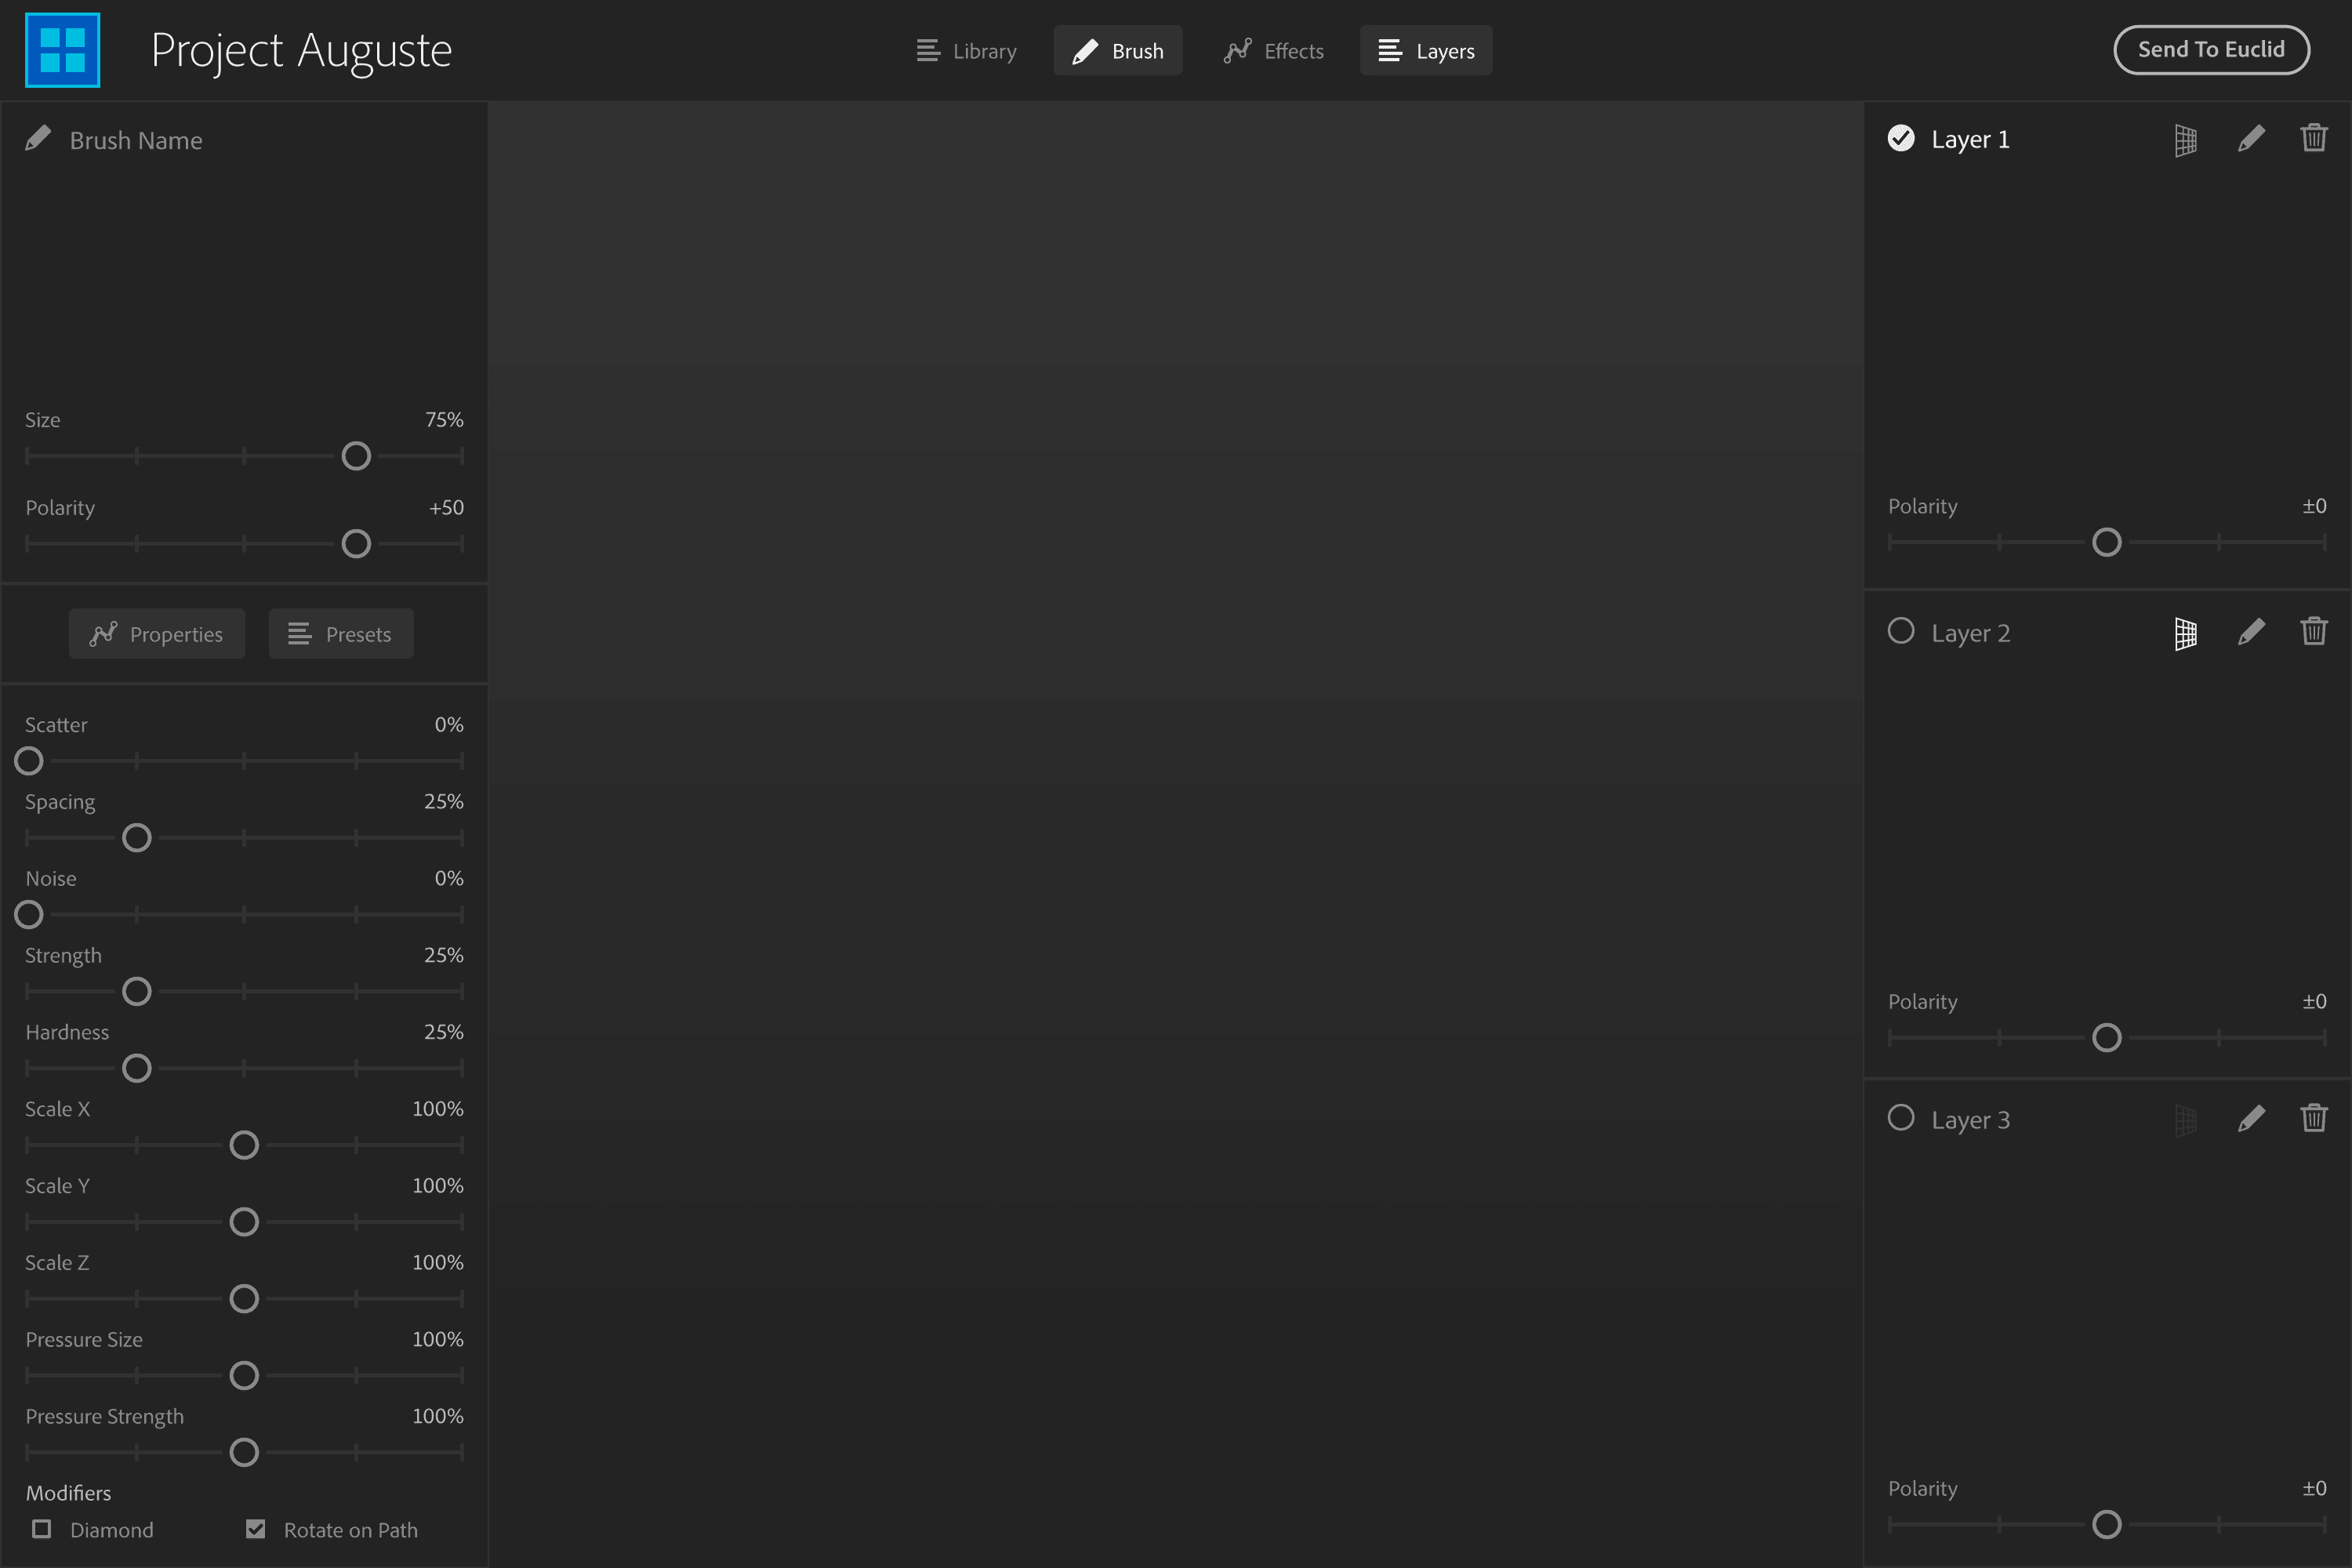Click Layer 3 pencil edit icon
Image resolution: width=2352 pixels, height=1568 pixels.
[x=2250, y=1119]
